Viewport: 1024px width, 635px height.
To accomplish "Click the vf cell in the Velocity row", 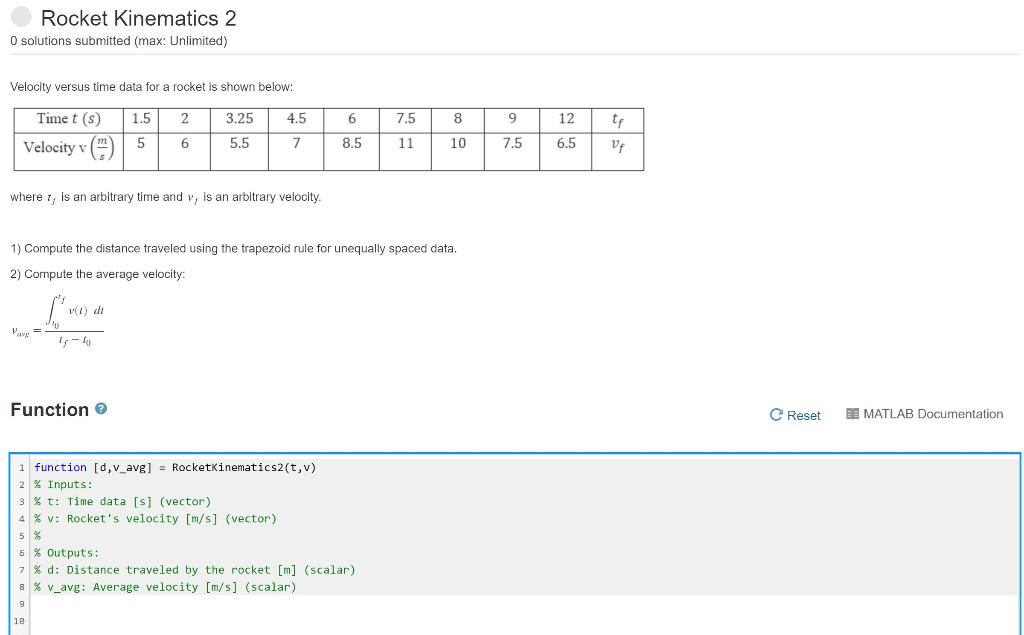I will tap(619, 143).
